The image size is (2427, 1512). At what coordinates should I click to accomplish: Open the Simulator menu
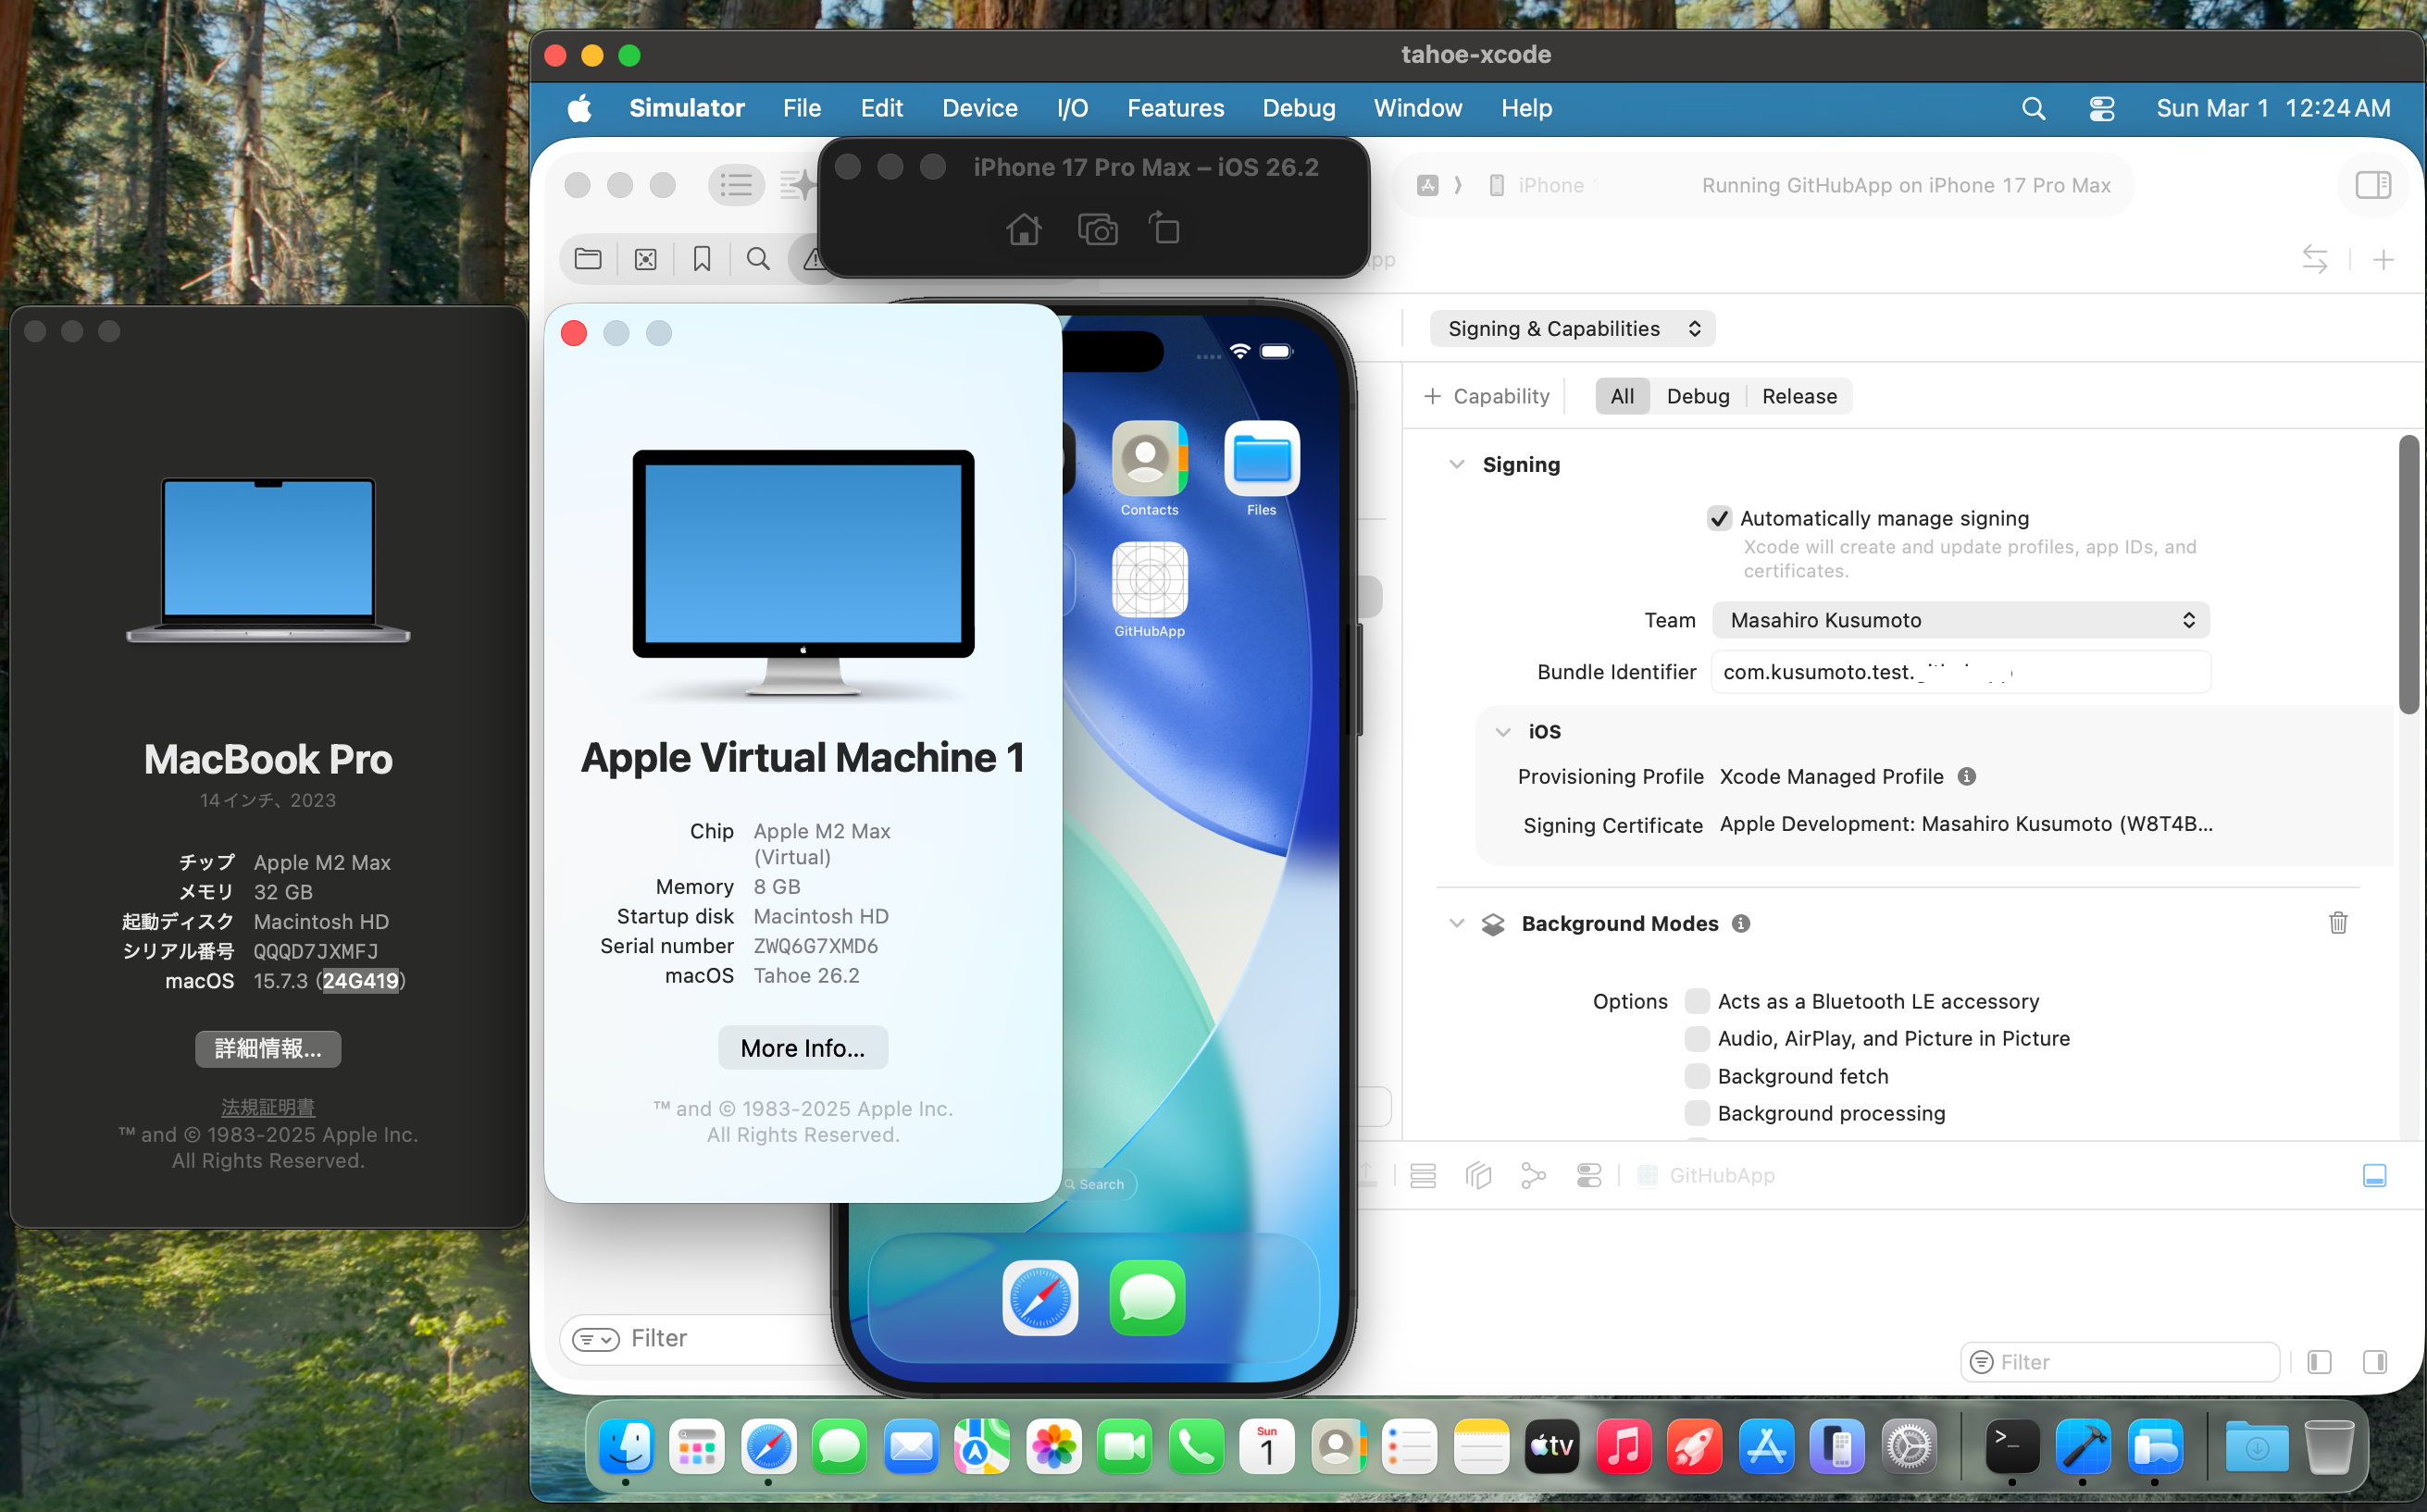687,109
